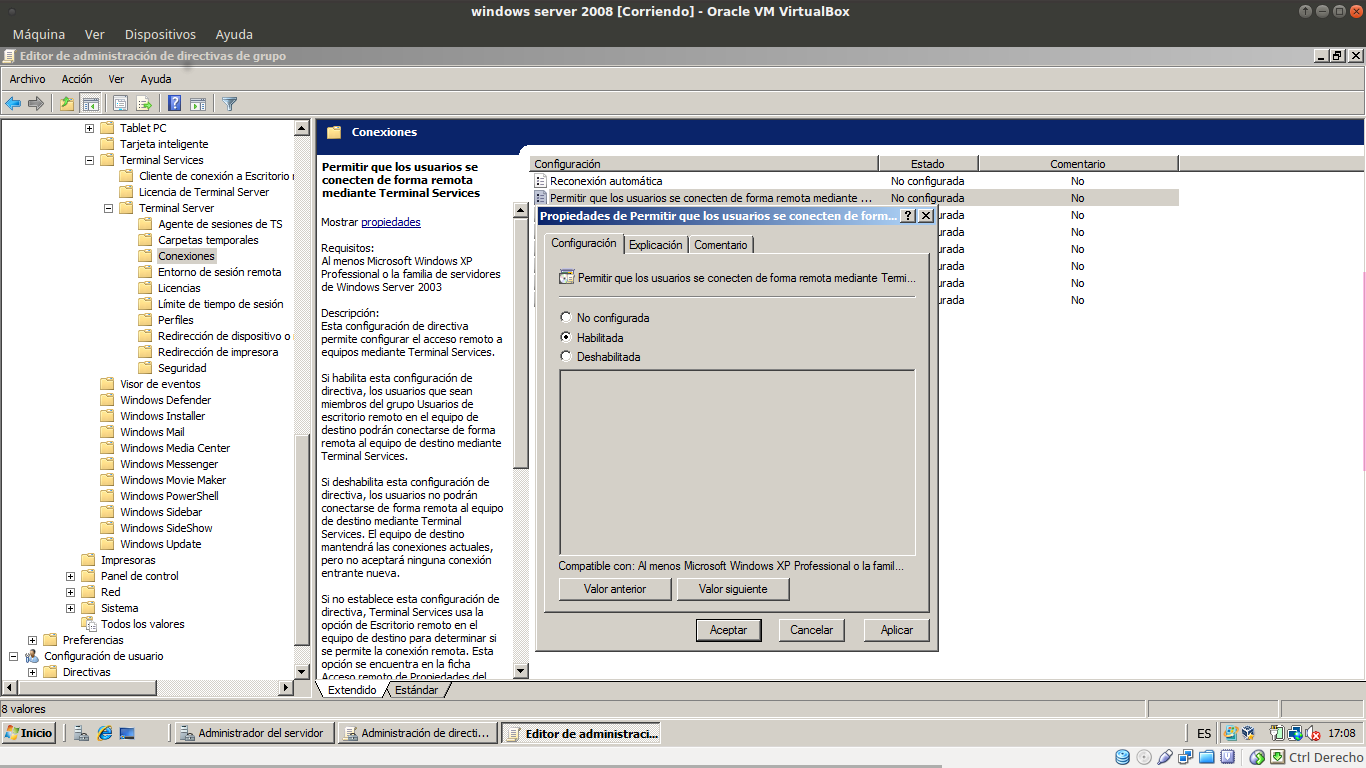
Task: Click the Properties toolbar icon
Action: pyautogui.click(x=120, y=103)
